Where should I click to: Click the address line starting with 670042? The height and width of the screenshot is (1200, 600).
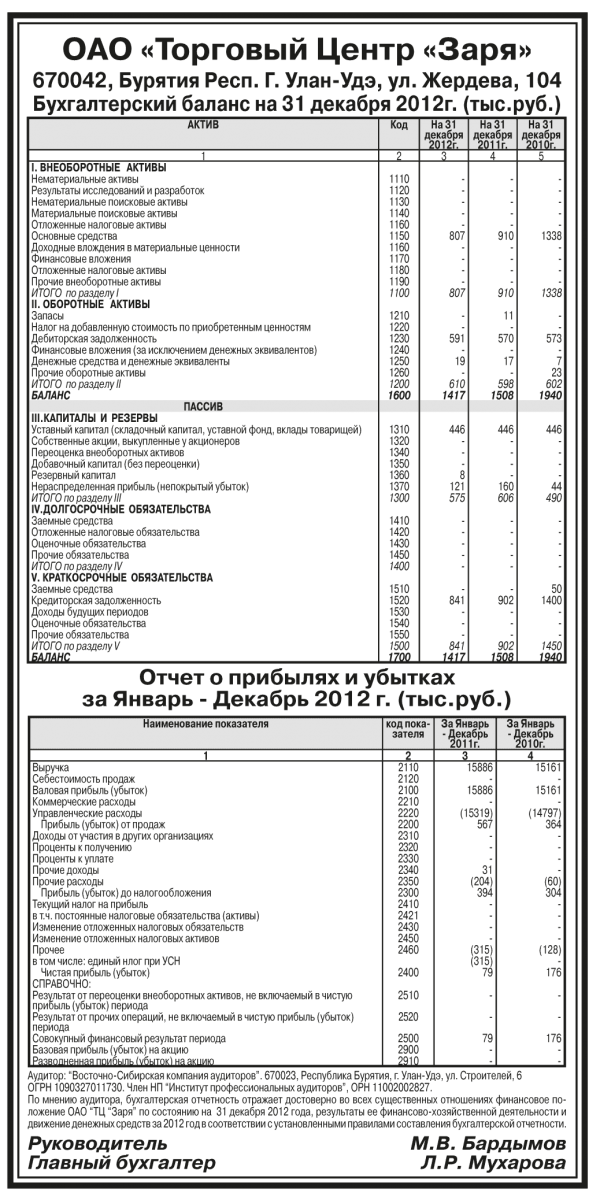(x=298, y=80)
